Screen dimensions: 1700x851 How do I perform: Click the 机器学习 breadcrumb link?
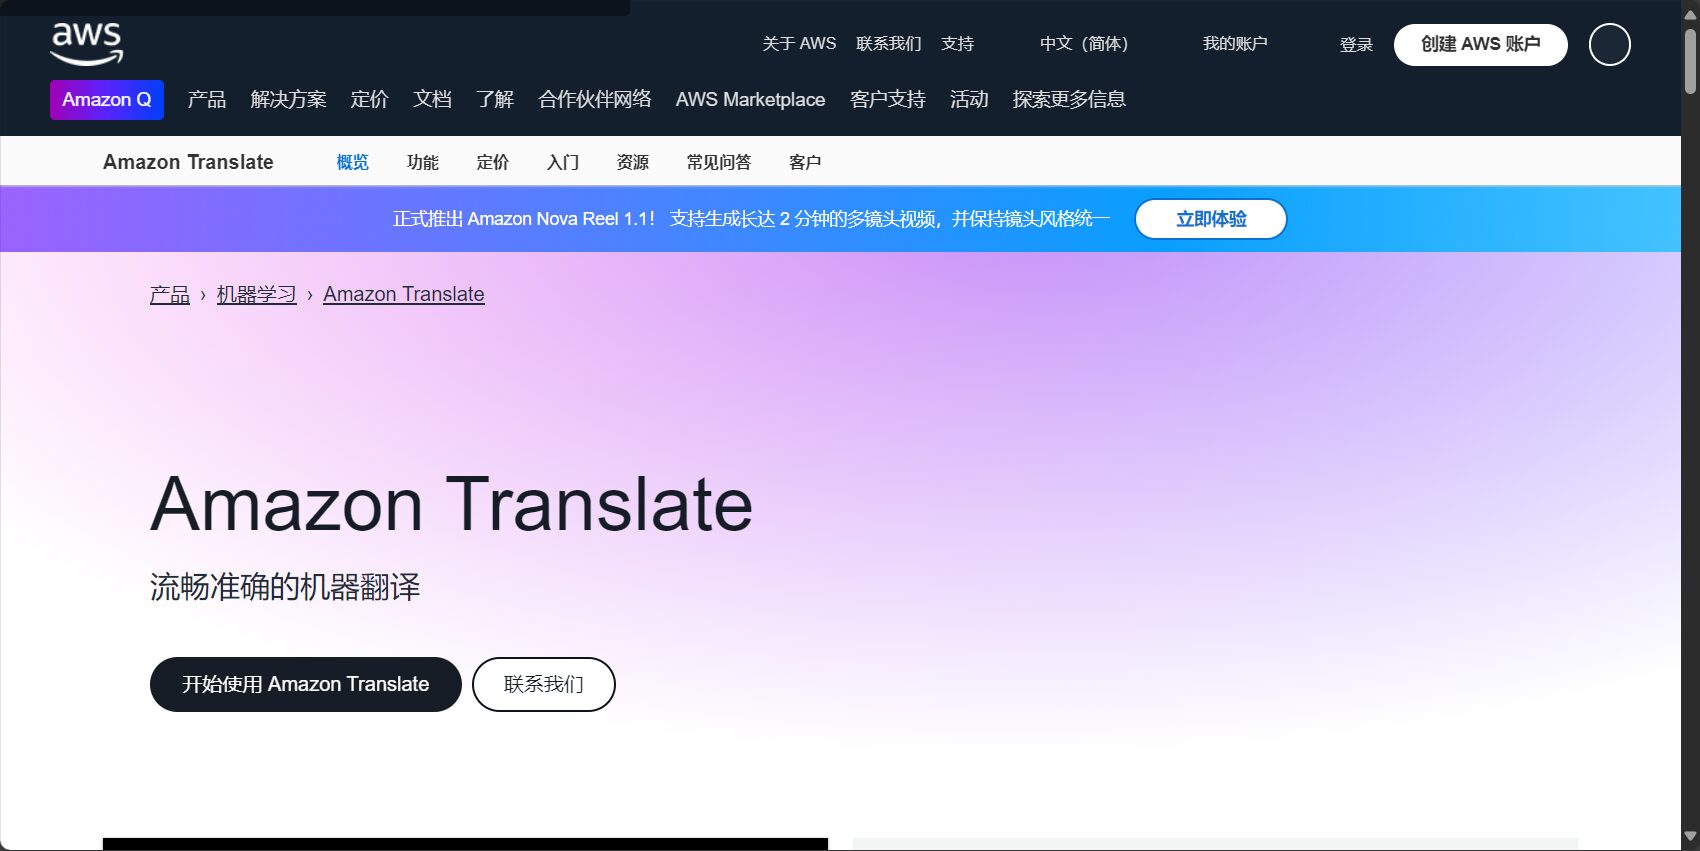coord(257,295)
